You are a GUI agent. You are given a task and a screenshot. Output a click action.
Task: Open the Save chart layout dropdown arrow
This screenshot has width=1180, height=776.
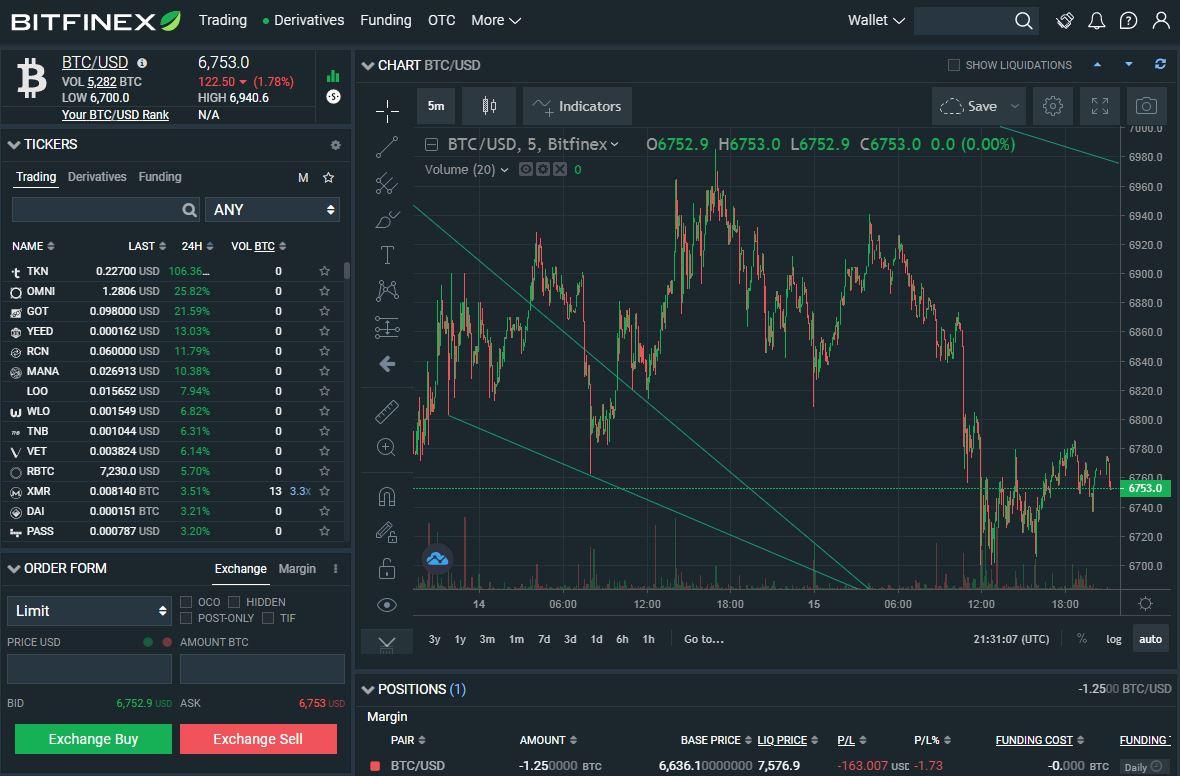pos(1015,106)
